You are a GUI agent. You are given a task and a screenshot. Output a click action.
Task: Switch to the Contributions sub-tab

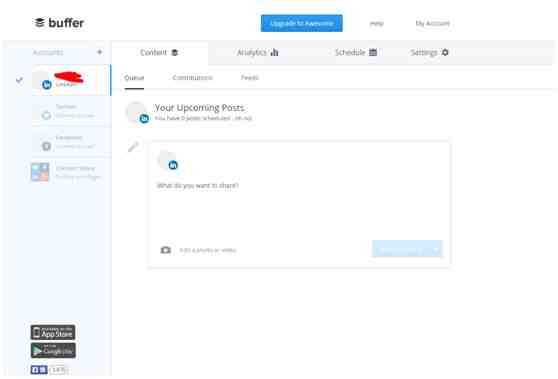click(192, 78)
